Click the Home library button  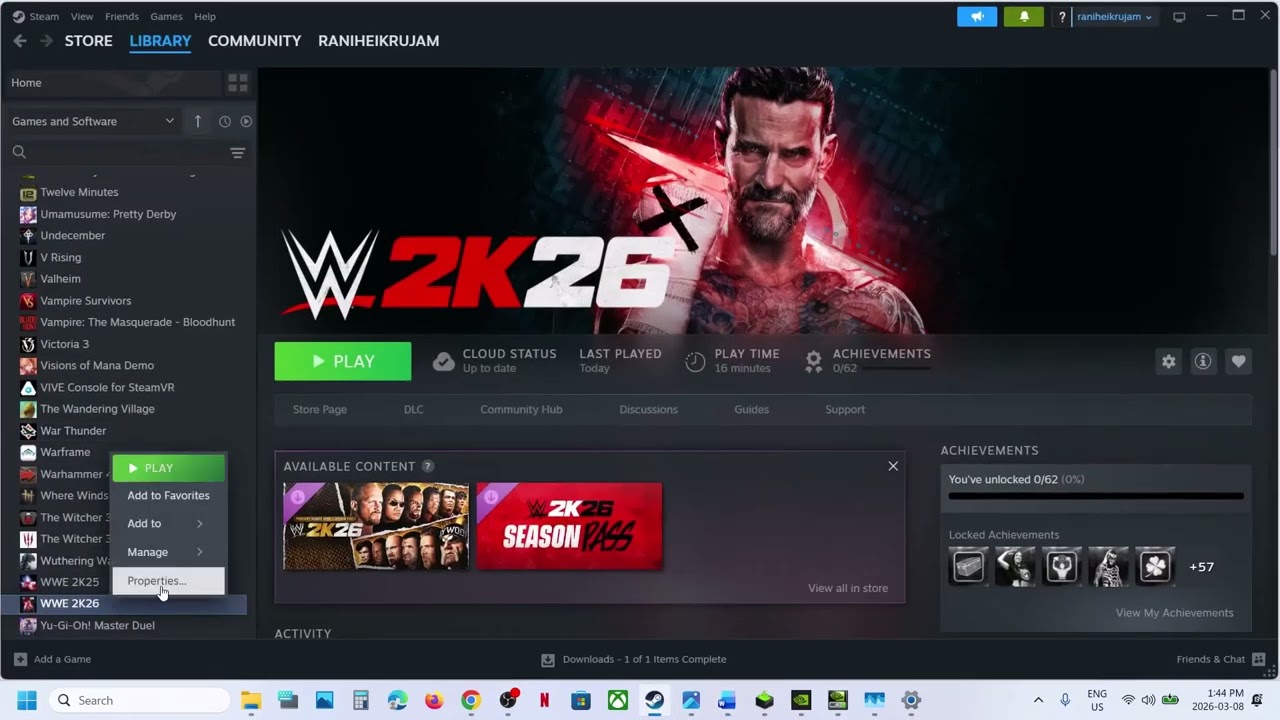tap(113, 83)
